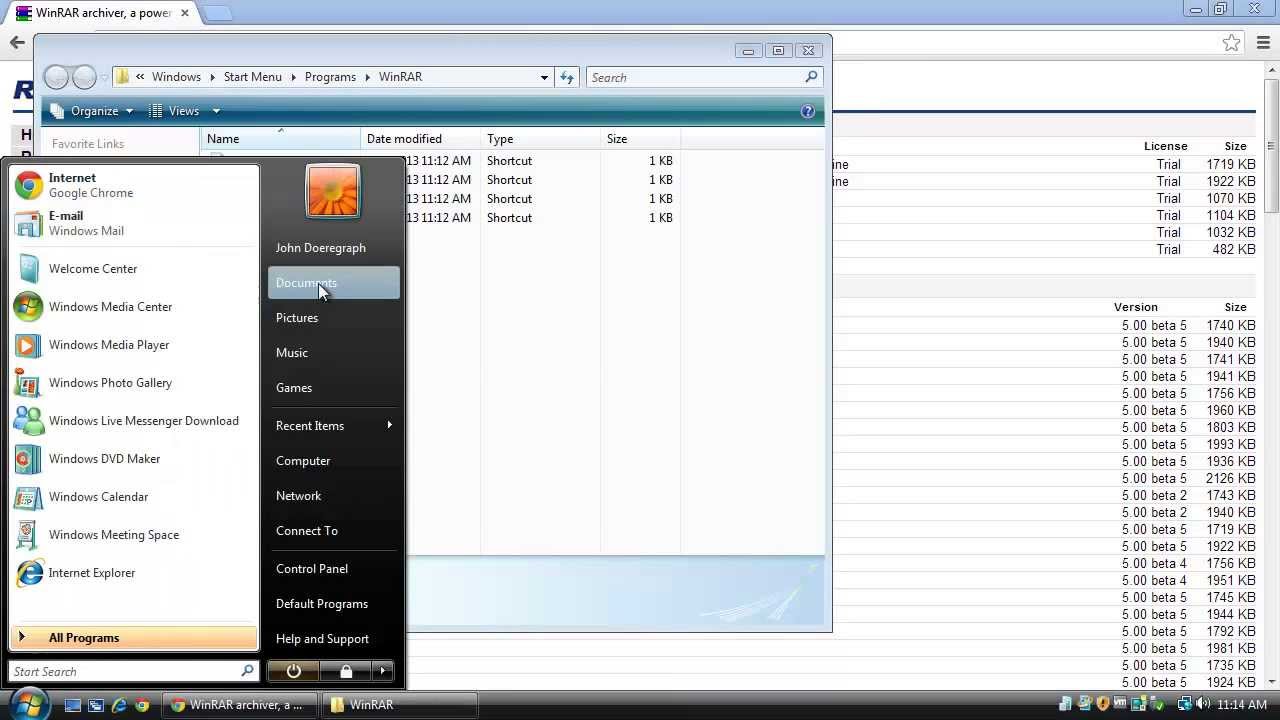Open a new Chrome tab

tap(217, 13)
